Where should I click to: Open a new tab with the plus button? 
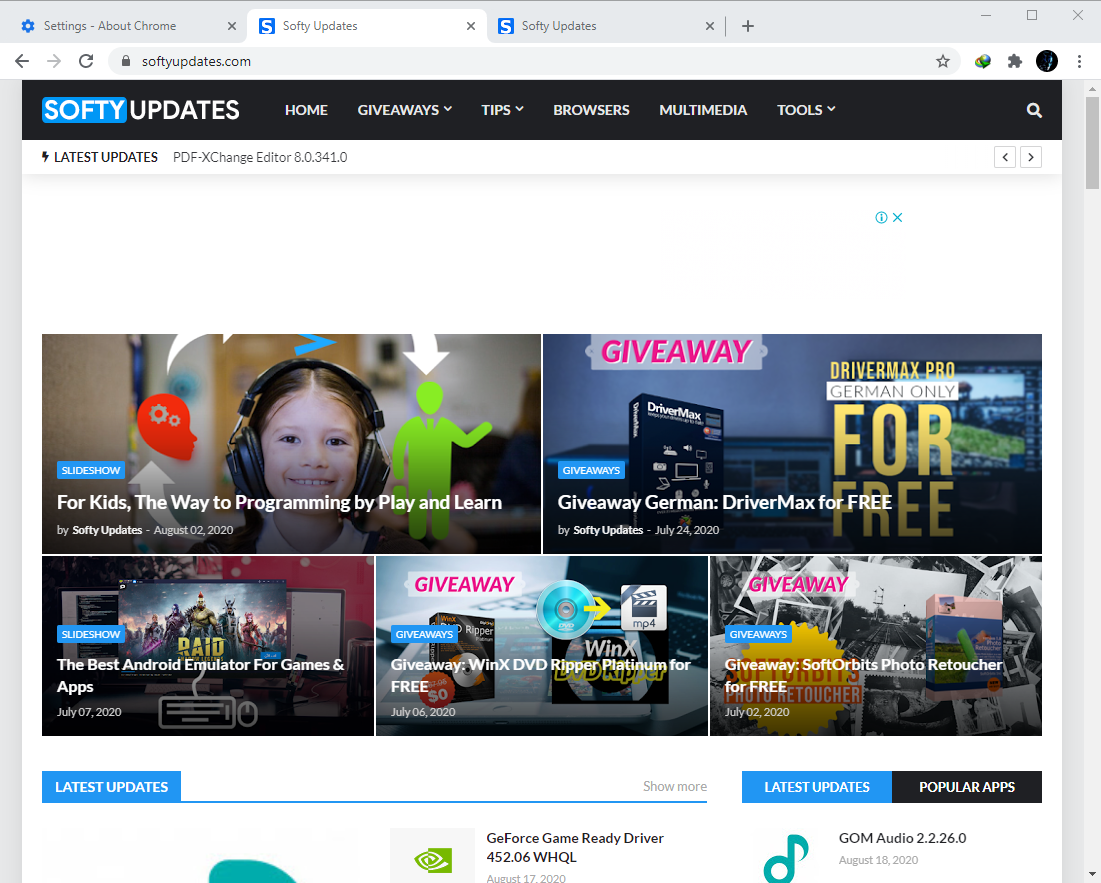748,26
